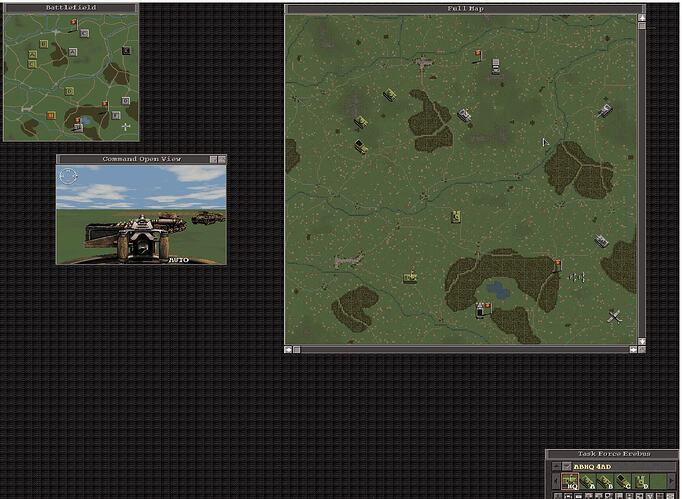Screen dimensions: 682x499
Task: Show previous units with Task Force left arrow
Action: (556, 481)
